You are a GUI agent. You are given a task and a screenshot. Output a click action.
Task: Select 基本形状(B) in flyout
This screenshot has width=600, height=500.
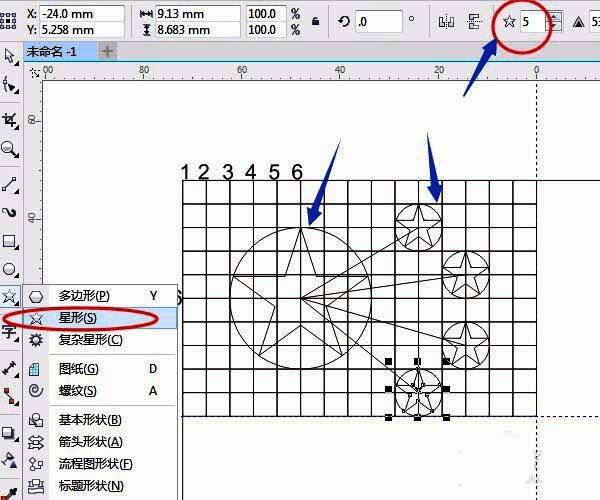coord(89,420)
